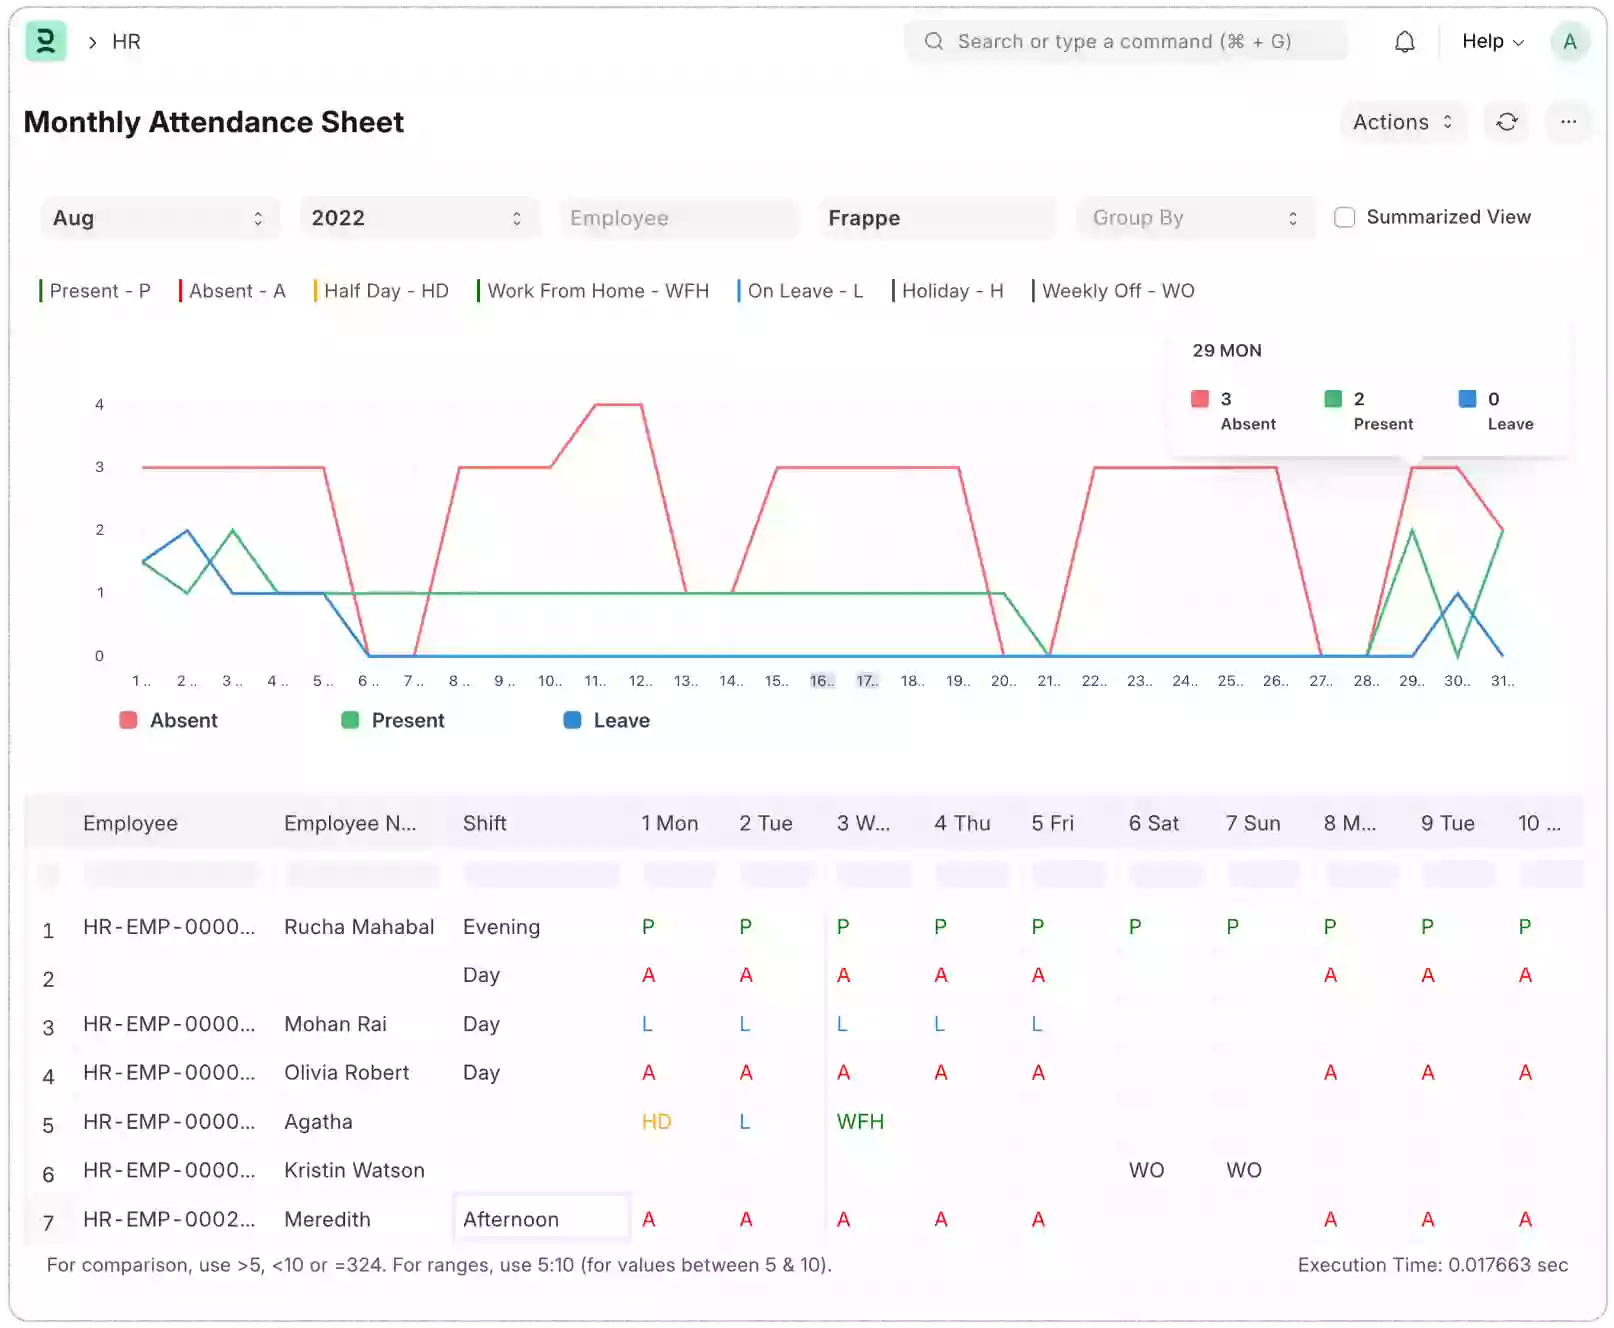Image resolution: width=1614 pixels, height=1328 pixels.
Task: Open the Actions menu
Action: coord(1402,122)
